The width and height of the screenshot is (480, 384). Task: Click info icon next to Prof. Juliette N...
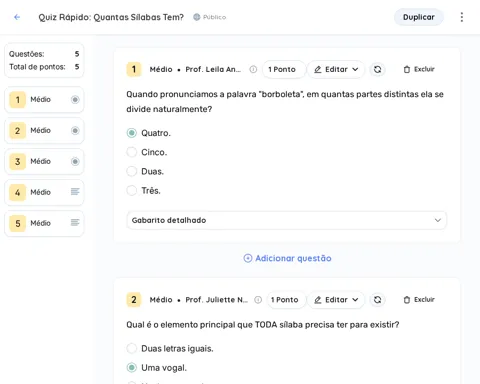click(258, 300)
